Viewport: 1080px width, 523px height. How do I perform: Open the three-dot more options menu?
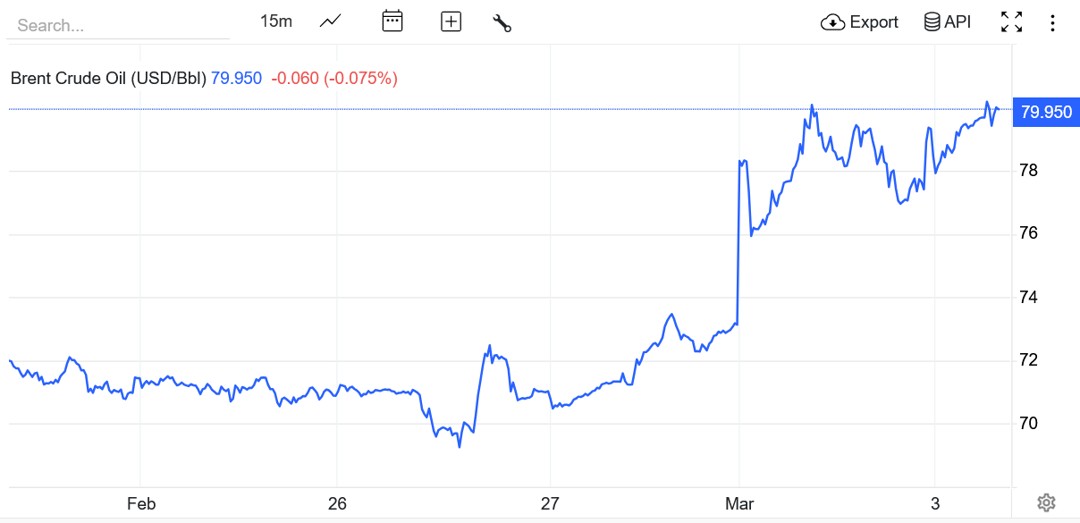(1052, 22)
